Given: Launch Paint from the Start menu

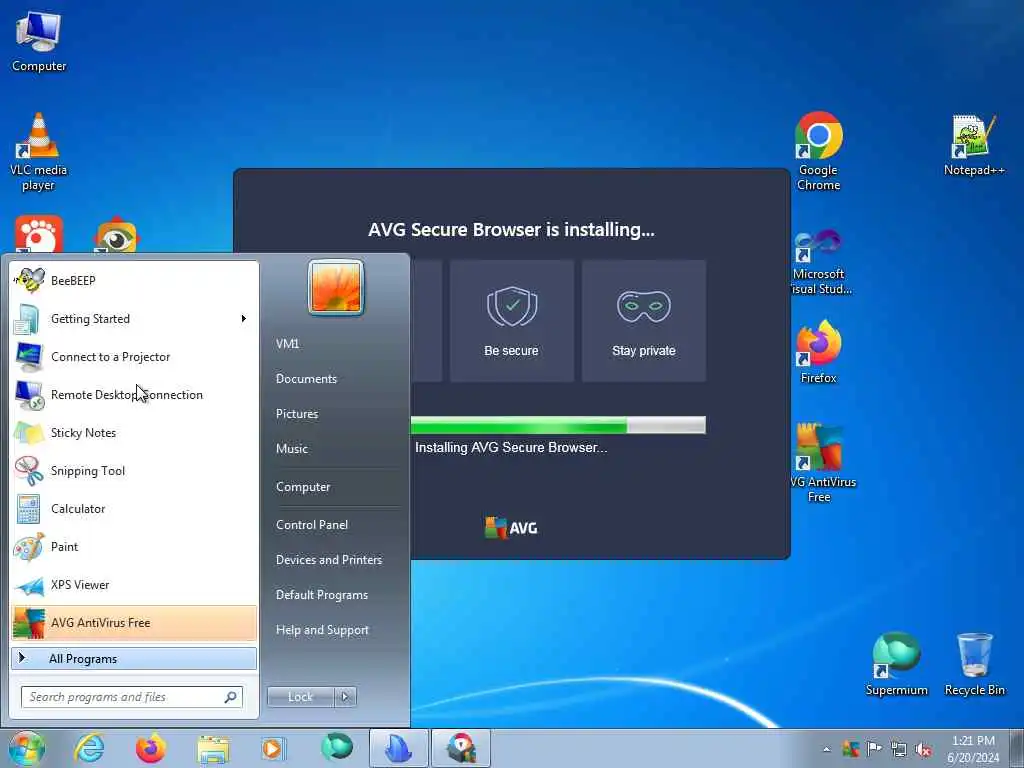Looking at the screenshot, I should click(x=134, y=547).
